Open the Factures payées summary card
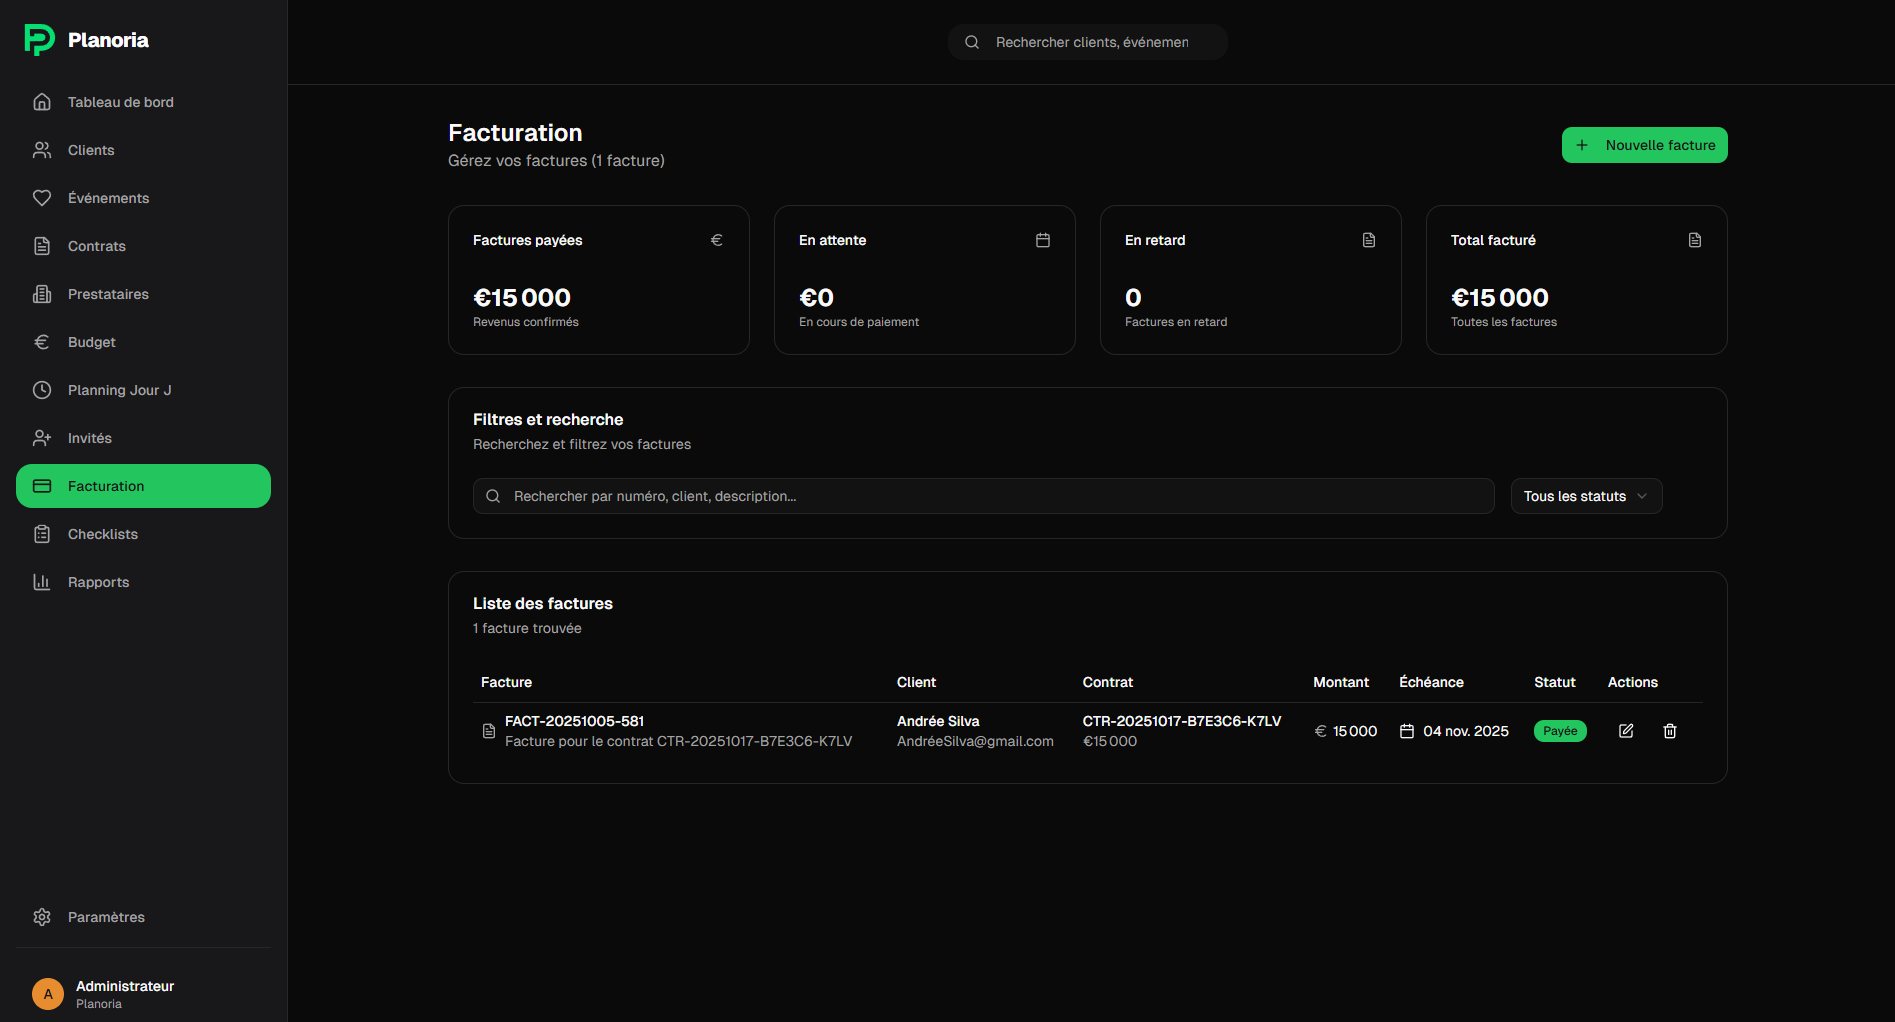The height and width of the screenshot is (1022, 1895). [x=599, y=280]
